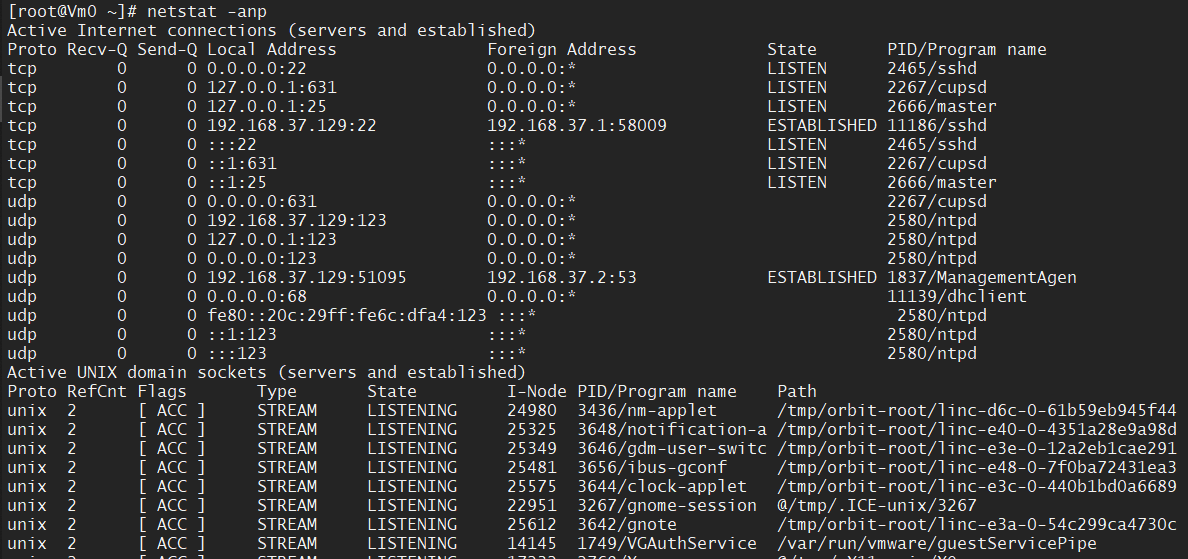Click '192.168.37.129:51095' udp address
The image size is (1188, 559).
coord(307,277)
